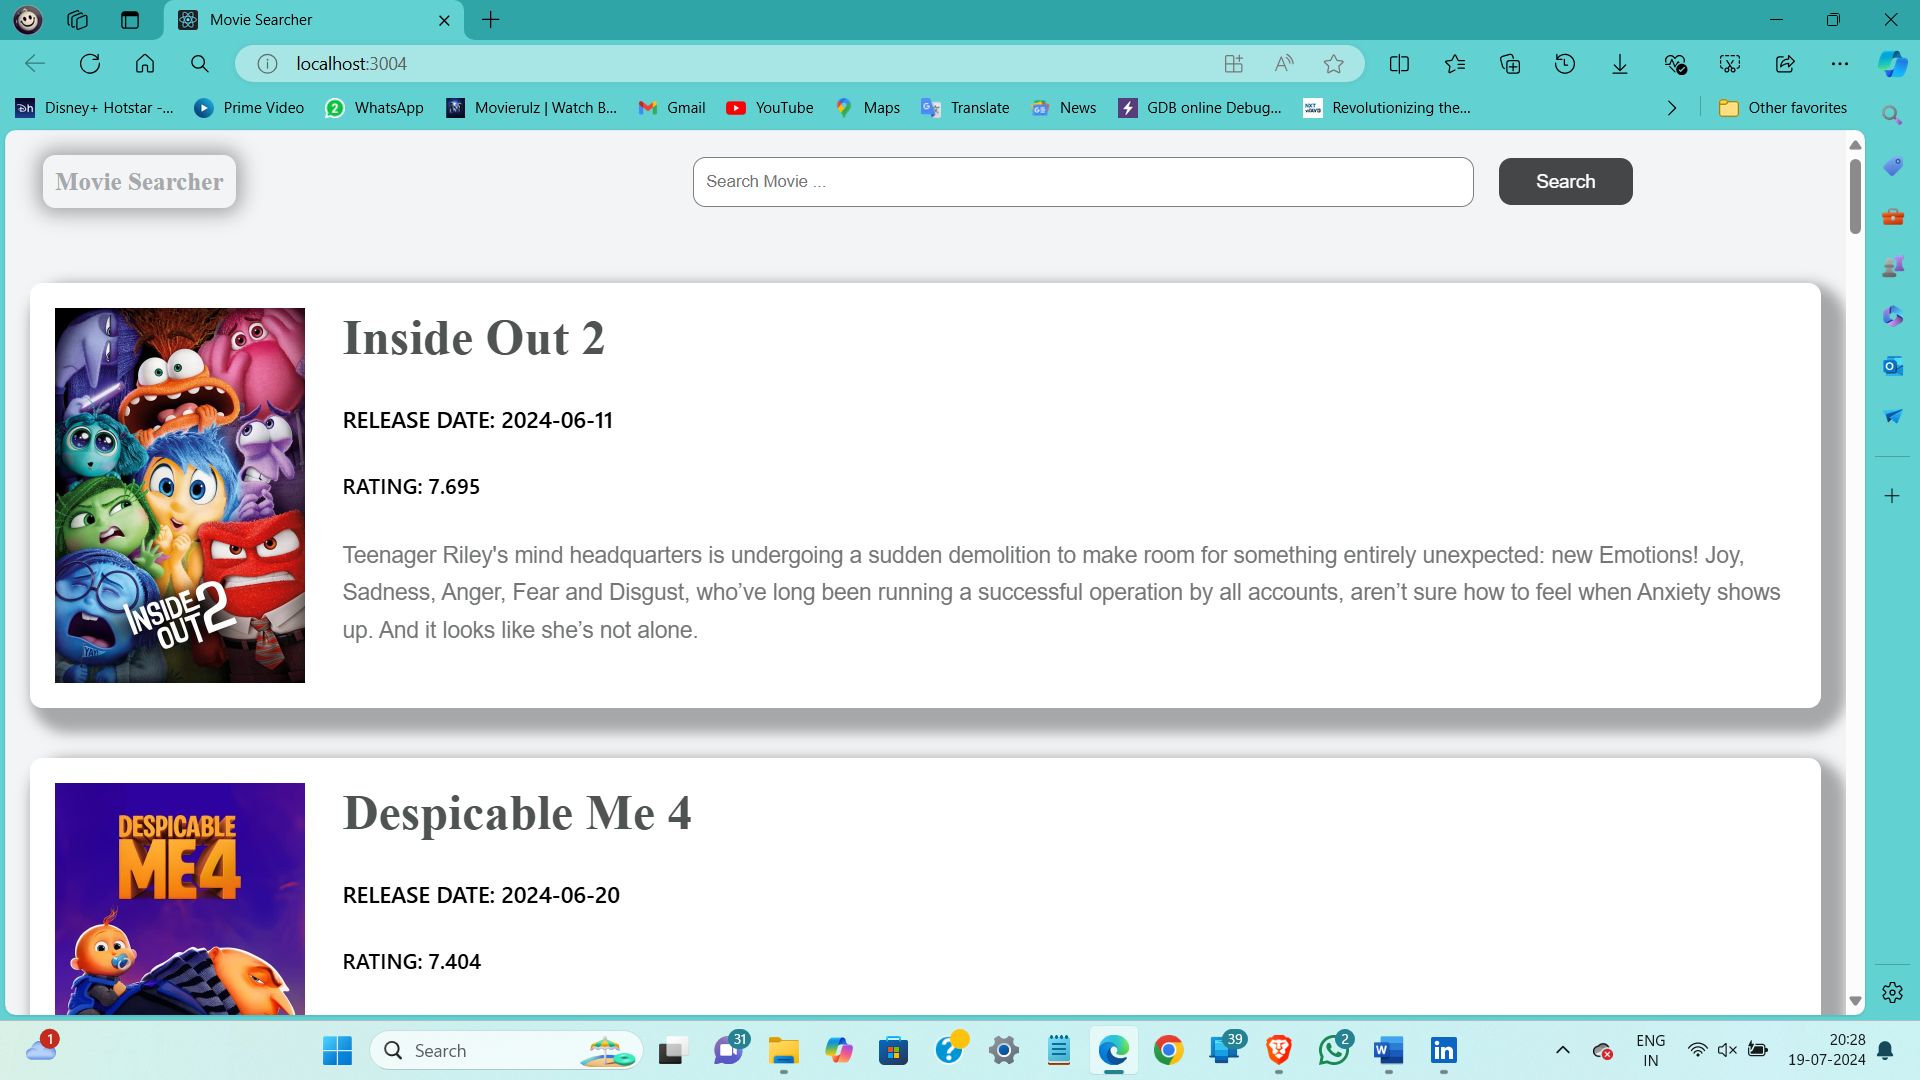Image resolution: width=1920 pixels, height=1080 pixels.
Task: Open sidebar Tools briefcase icon
Action: (x=1892, y=216)
